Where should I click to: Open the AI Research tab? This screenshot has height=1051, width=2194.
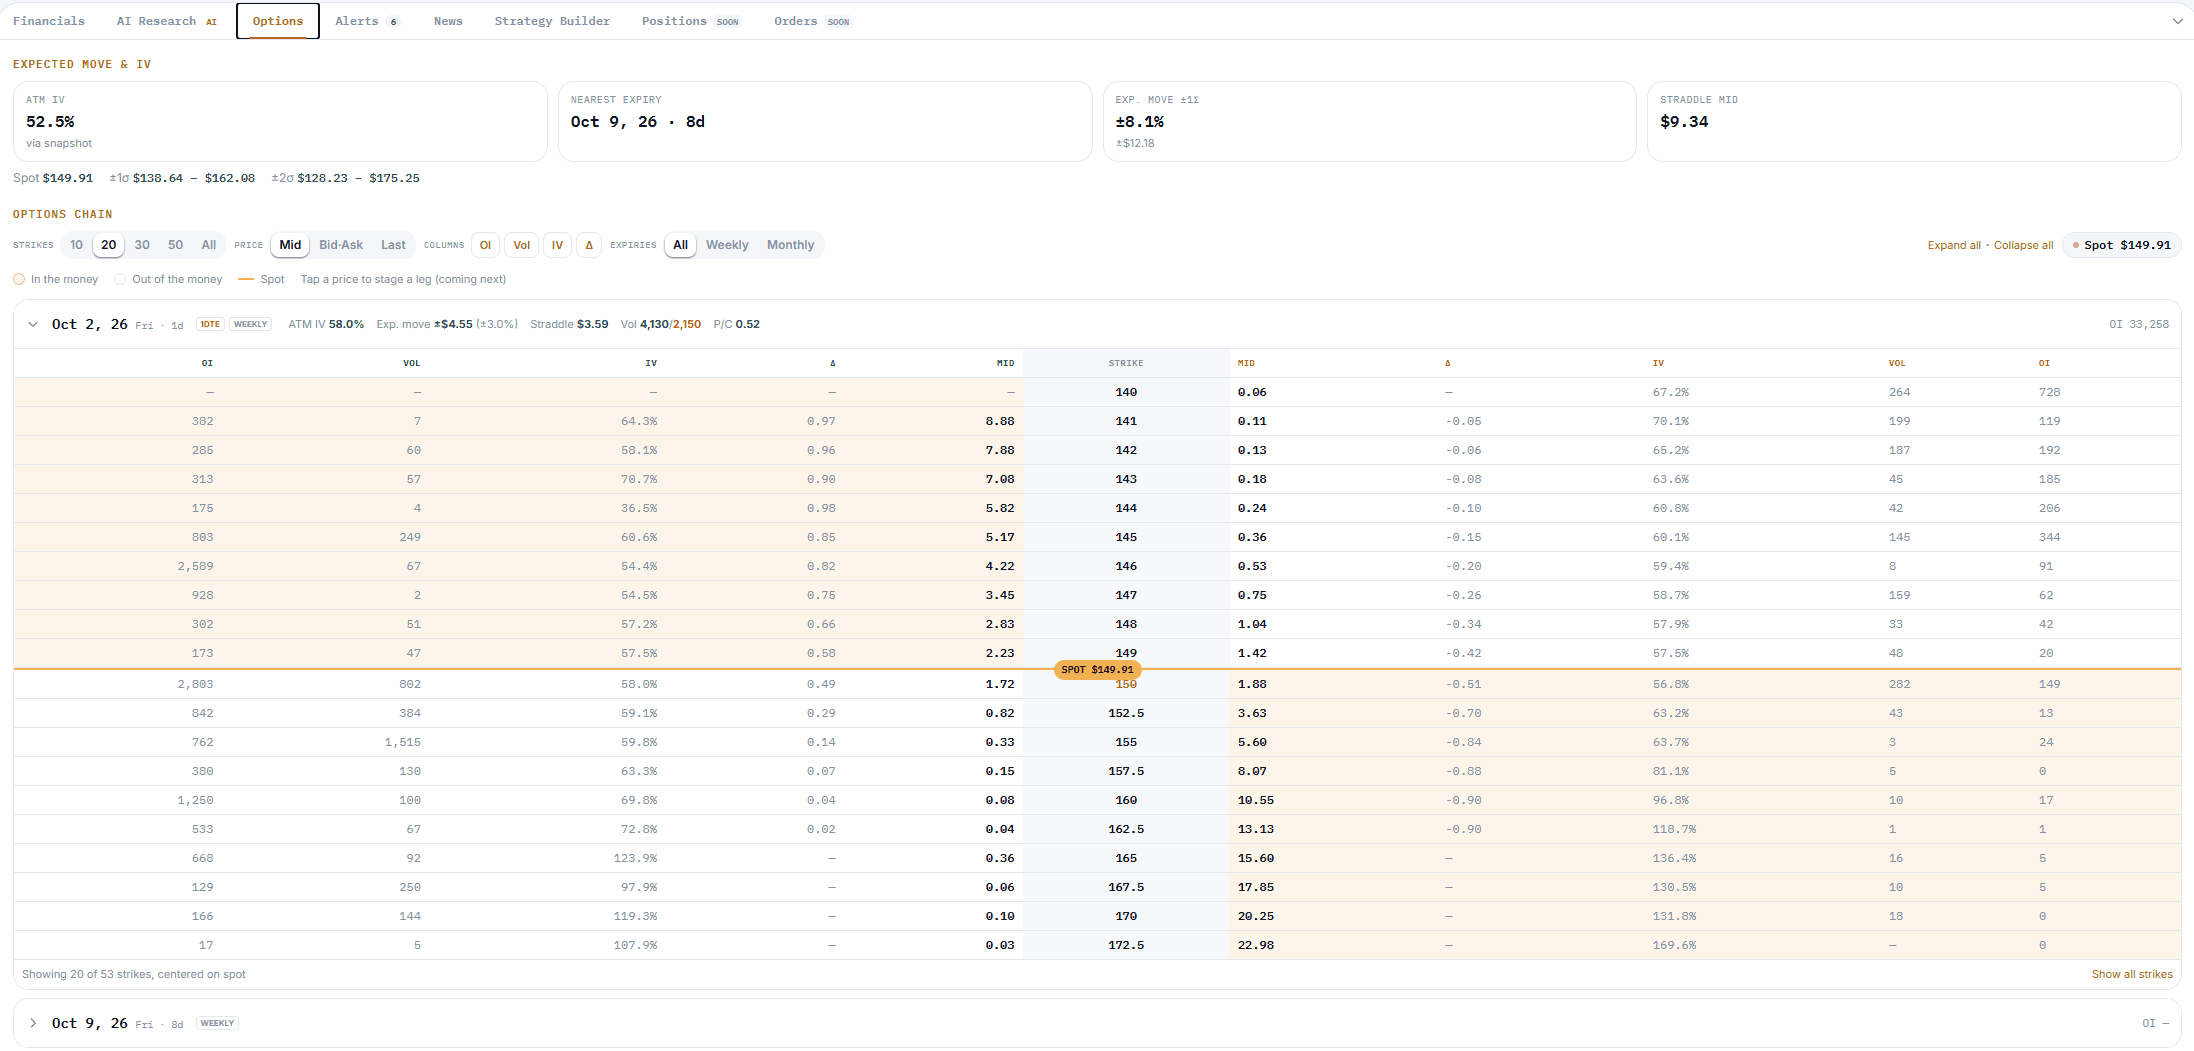point(166,21)
